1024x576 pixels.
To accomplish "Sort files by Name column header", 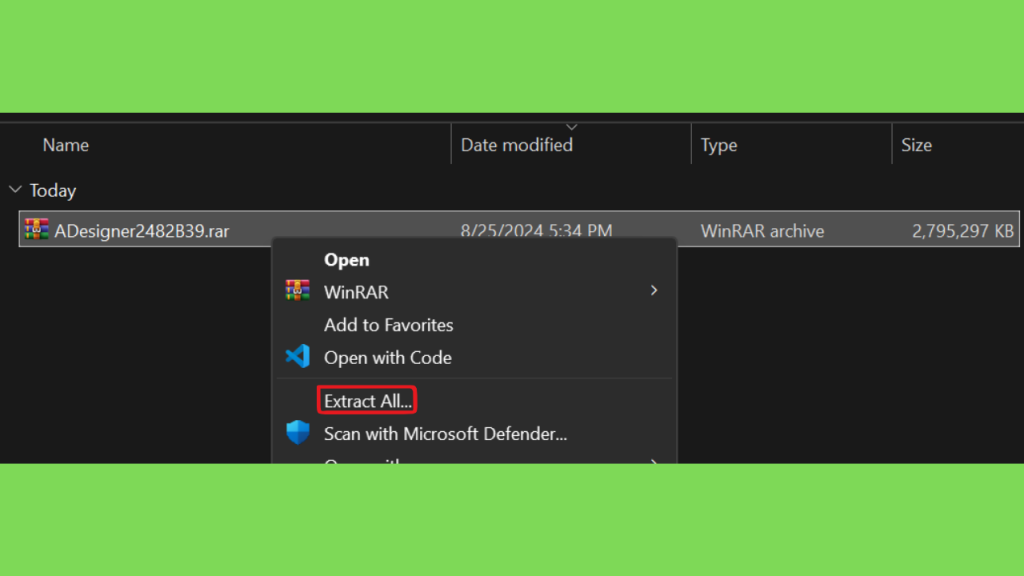I will tap(66, 145).
